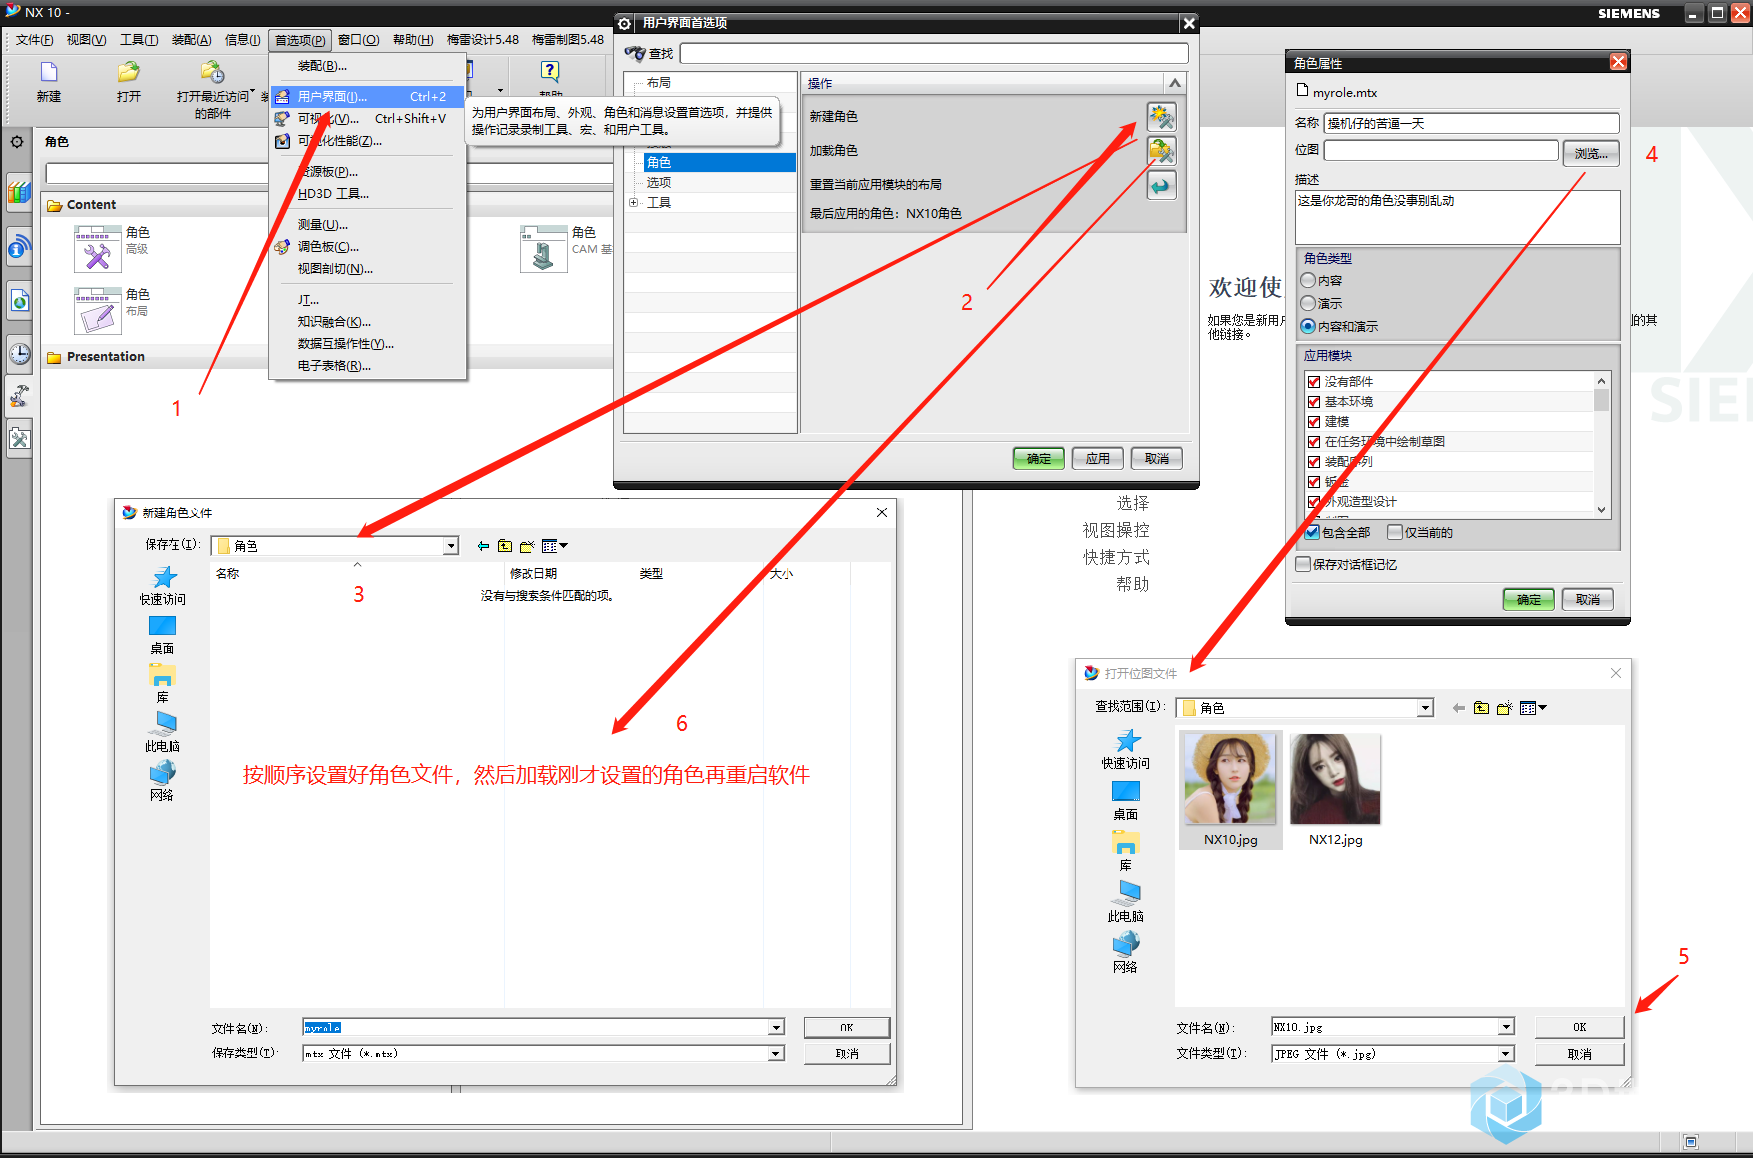Collapse the 操作 section in preferences dialog

[1175, 83]
